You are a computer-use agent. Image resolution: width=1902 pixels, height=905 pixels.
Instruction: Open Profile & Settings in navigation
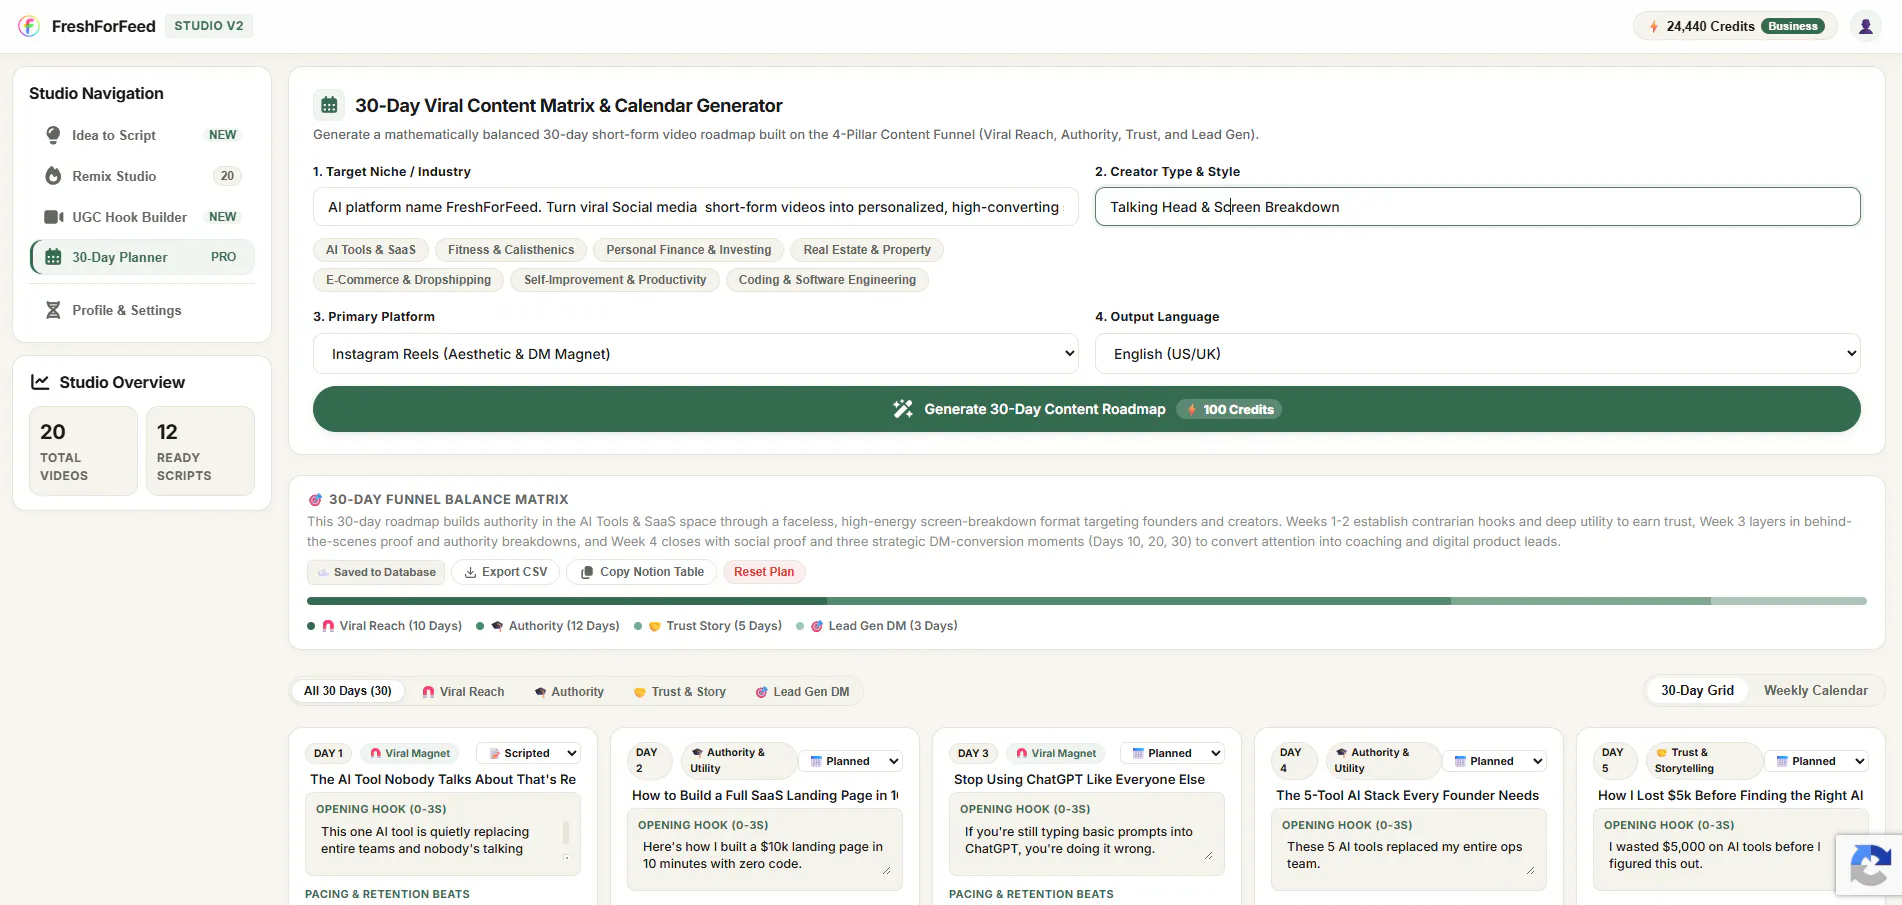point(142,310)
